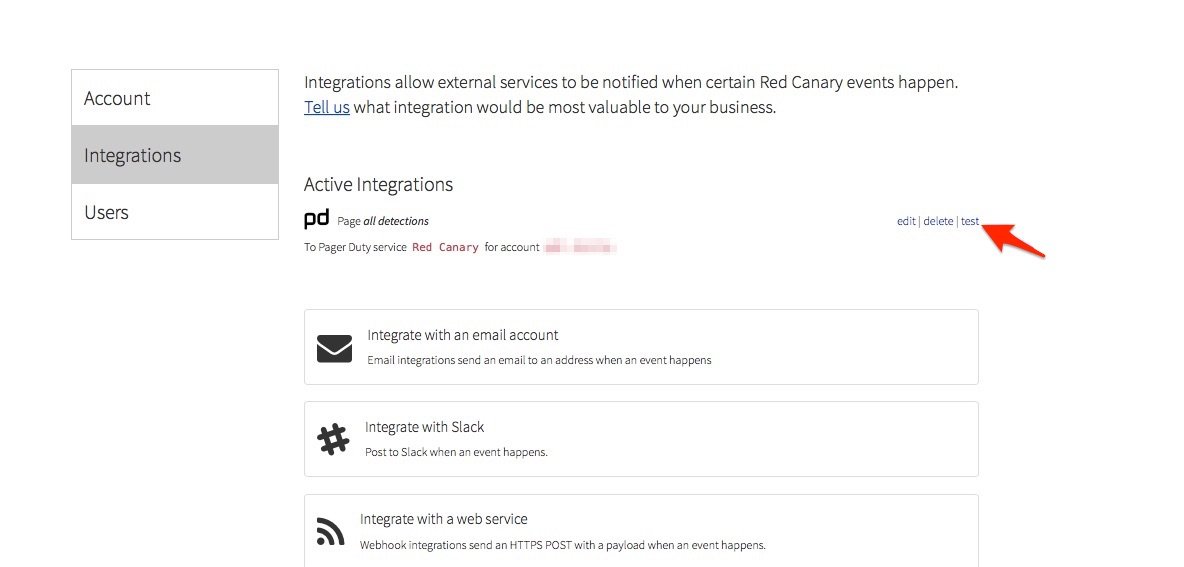Image resolution: width=1184 pixels, height=567 pixels.
Task: Click the blurred PagerDuty account name
Action: [x=580, y=246]
